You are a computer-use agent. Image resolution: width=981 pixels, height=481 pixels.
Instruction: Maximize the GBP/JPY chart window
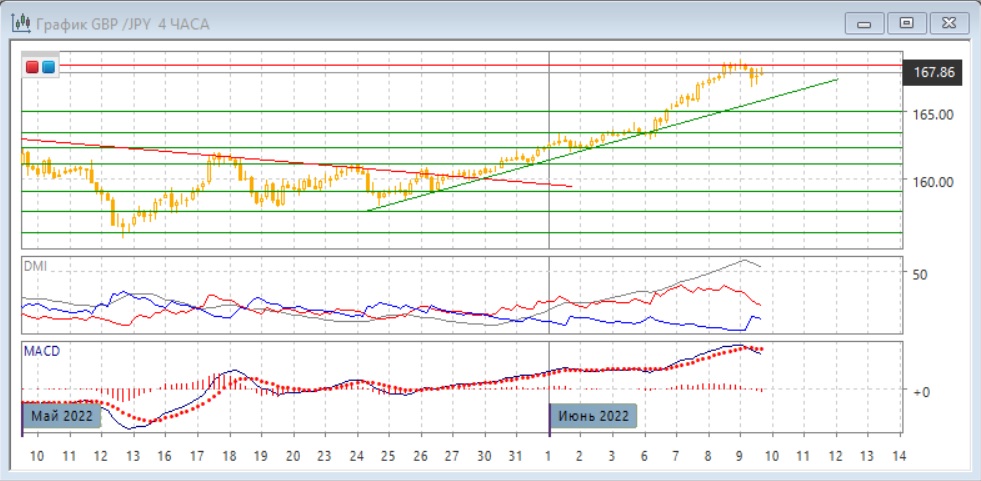pyautogui.click(x=907, y=23)
